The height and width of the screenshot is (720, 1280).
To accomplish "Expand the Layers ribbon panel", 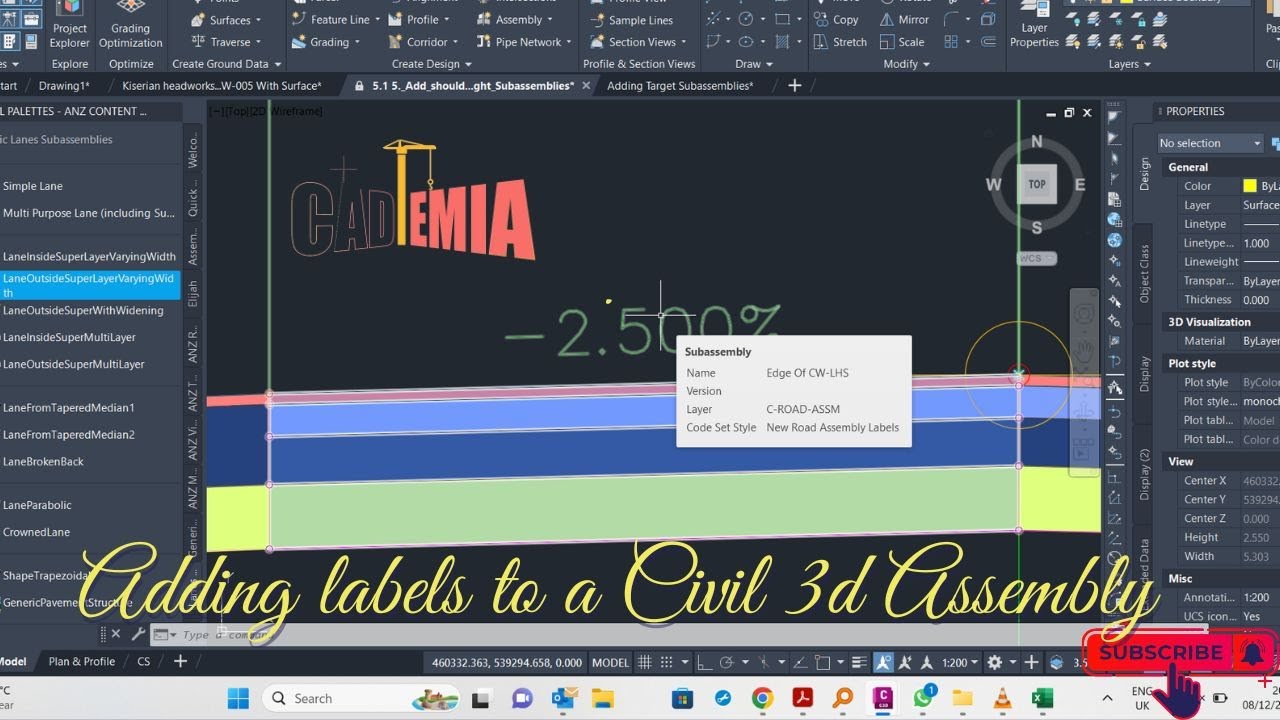I will pyautogui.click(x=1130, y=64).
